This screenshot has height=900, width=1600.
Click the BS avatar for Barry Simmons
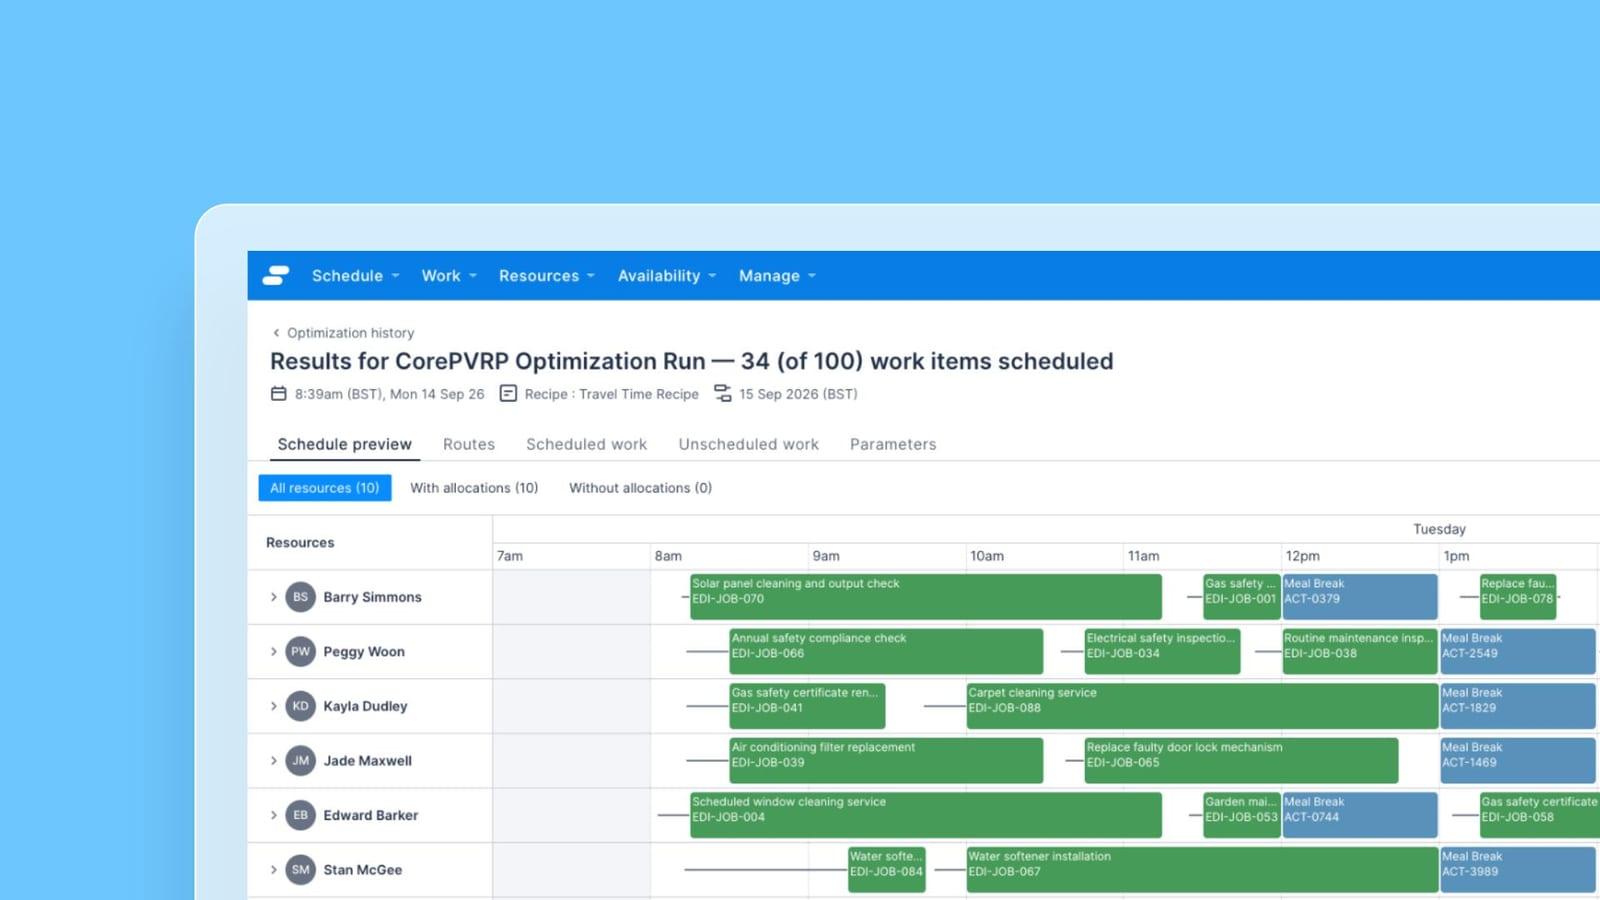point(300,597)
